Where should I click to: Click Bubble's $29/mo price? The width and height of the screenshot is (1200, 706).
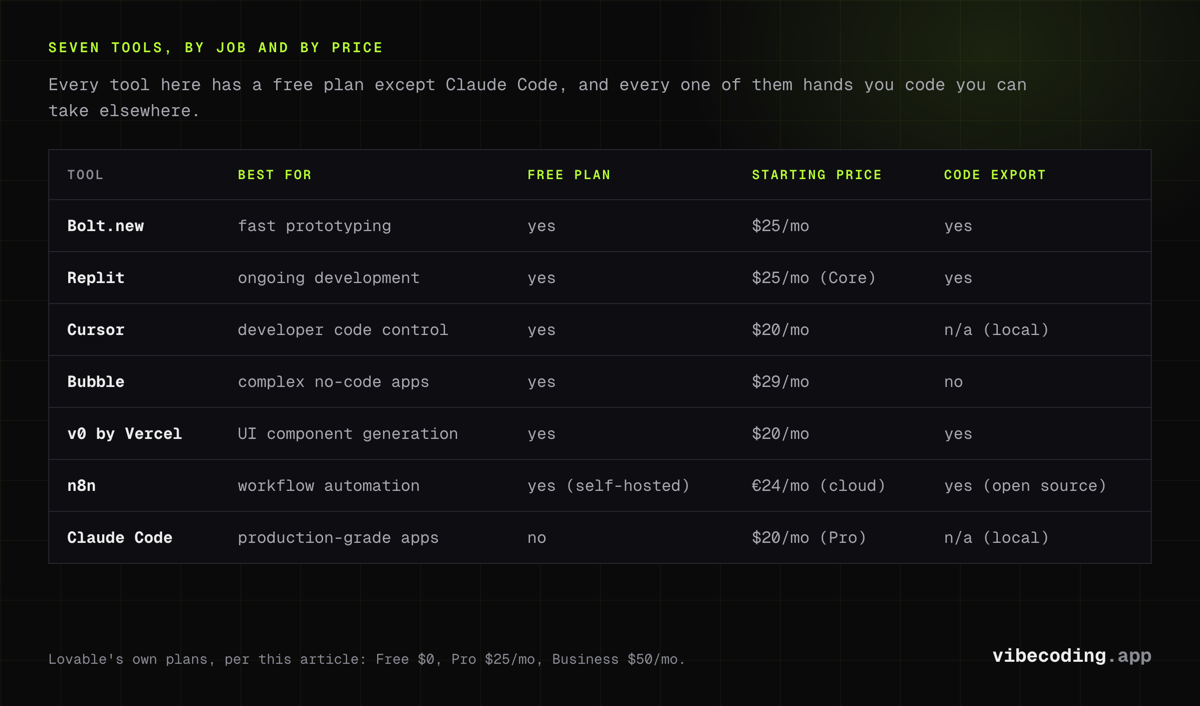coord(780,382)
